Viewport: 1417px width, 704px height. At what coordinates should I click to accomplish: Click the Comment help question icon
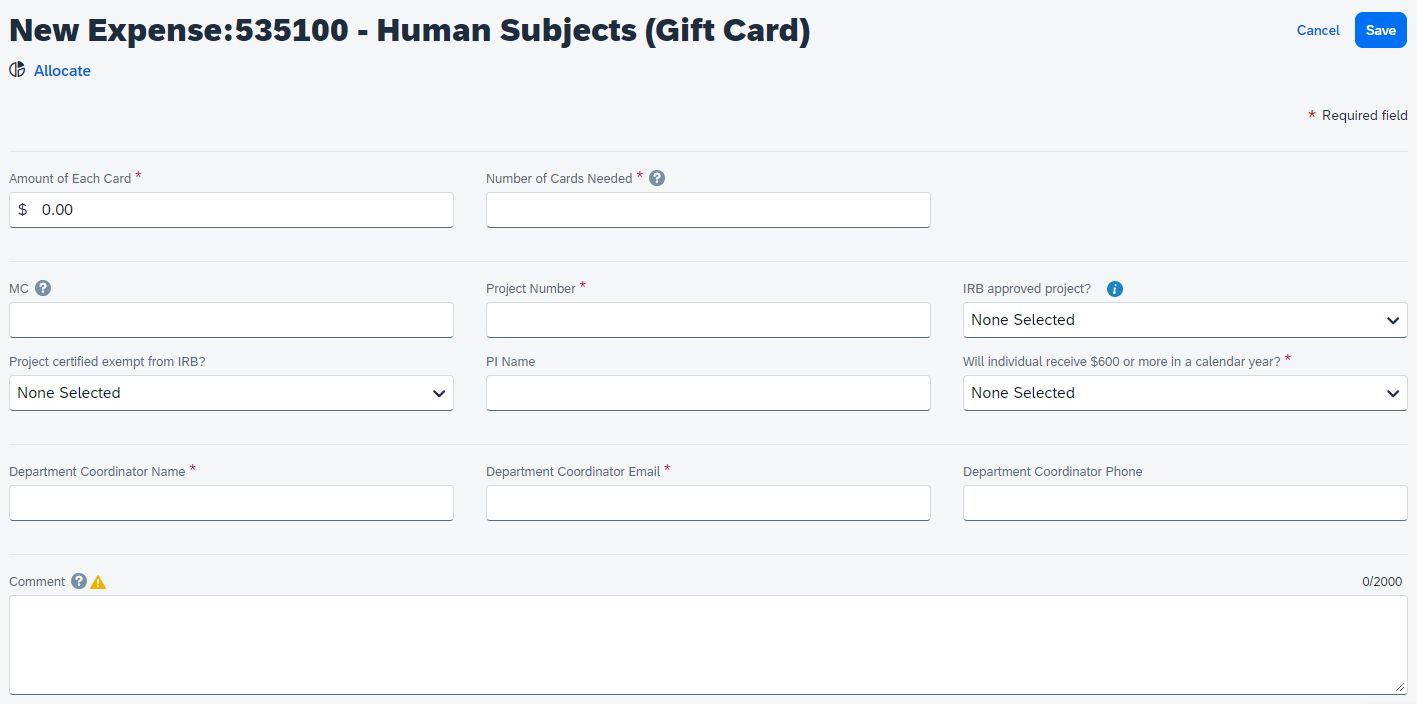[79, 581]
